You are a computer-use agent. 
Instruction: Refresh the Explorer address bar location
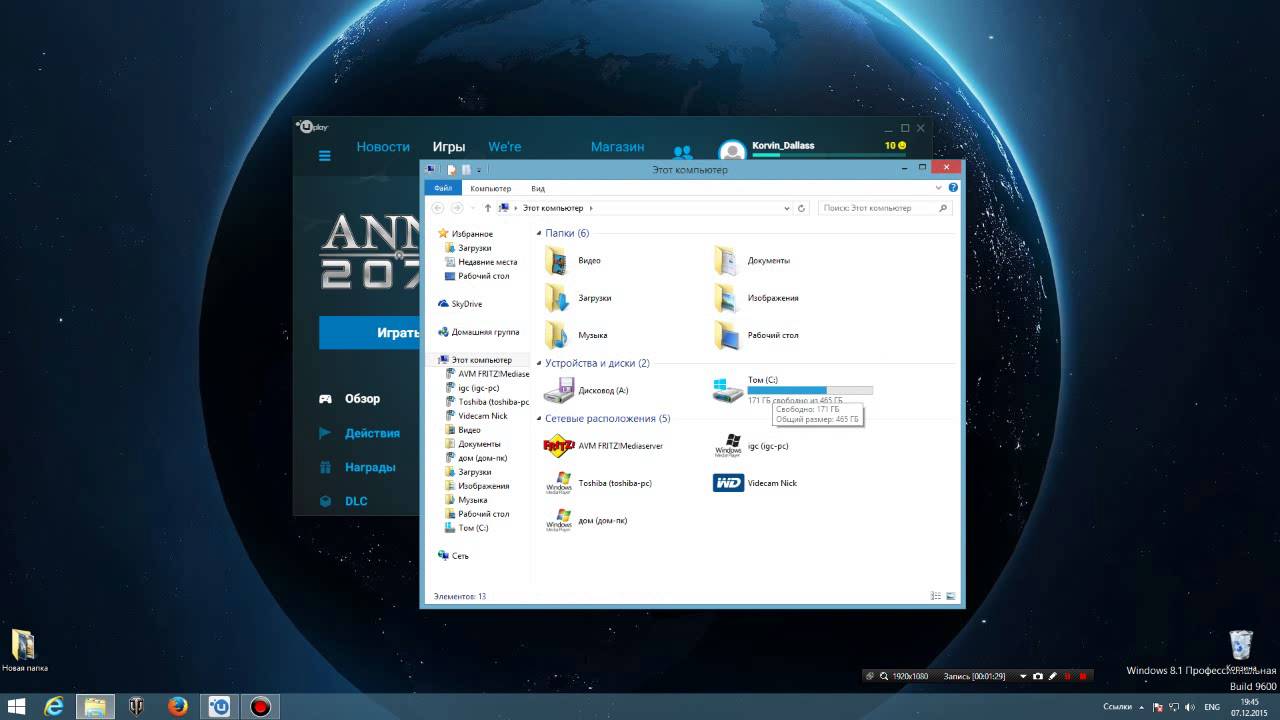tap(801, 208)
